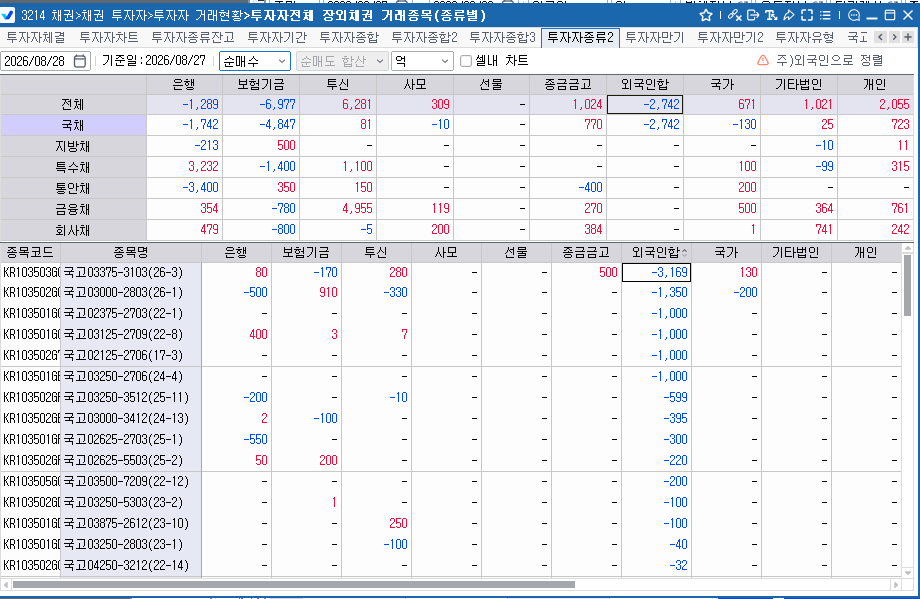The image size is (920, 599).
Task: Select the 전체 row header
Action: point(73,104)
